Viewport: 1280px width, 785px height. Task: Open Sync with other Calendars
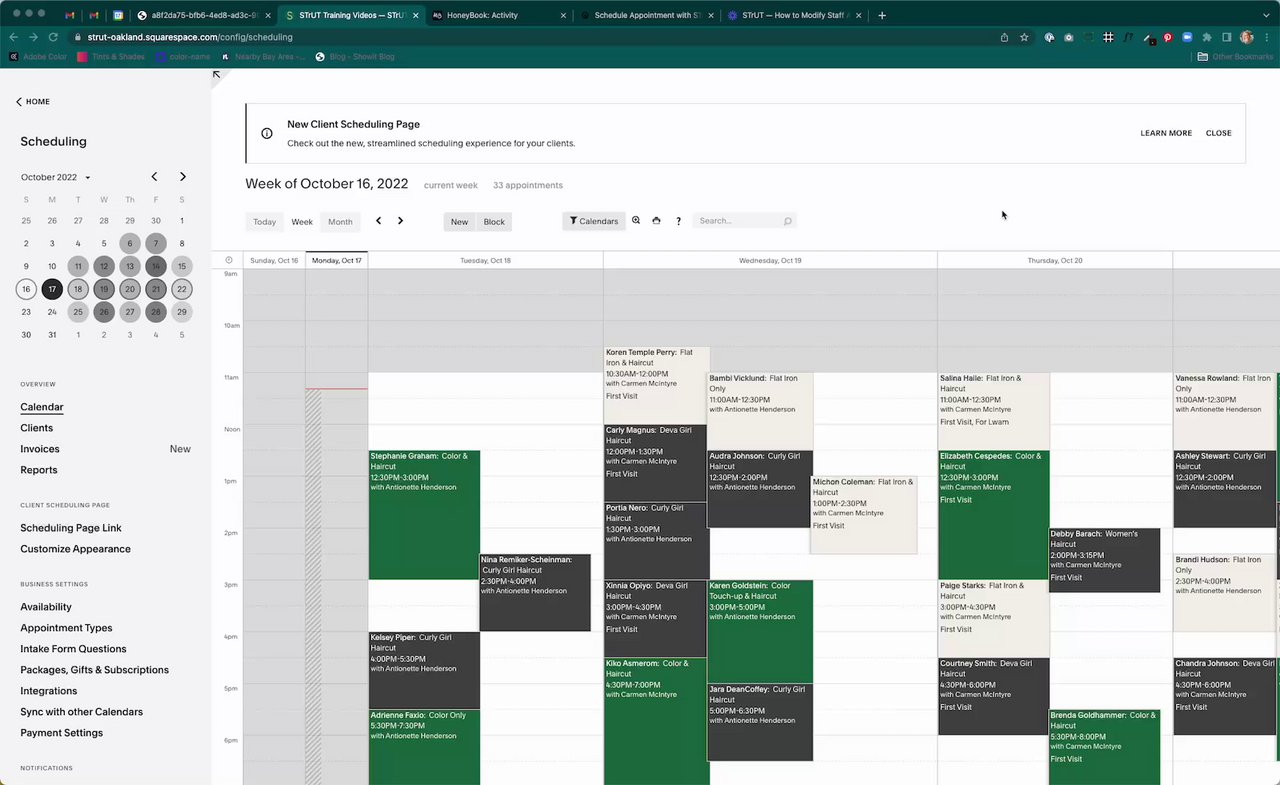pyautogui.click(x=81, y=712)
